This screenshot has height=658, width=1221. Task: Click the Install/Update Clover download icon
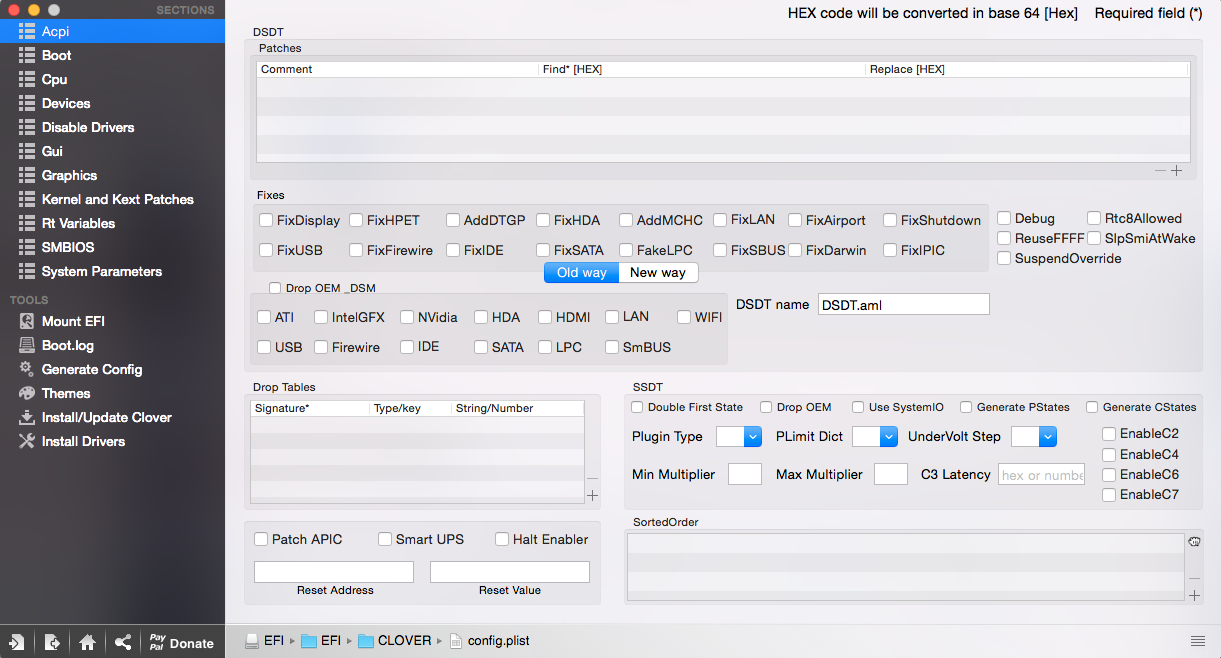[27, 417]
